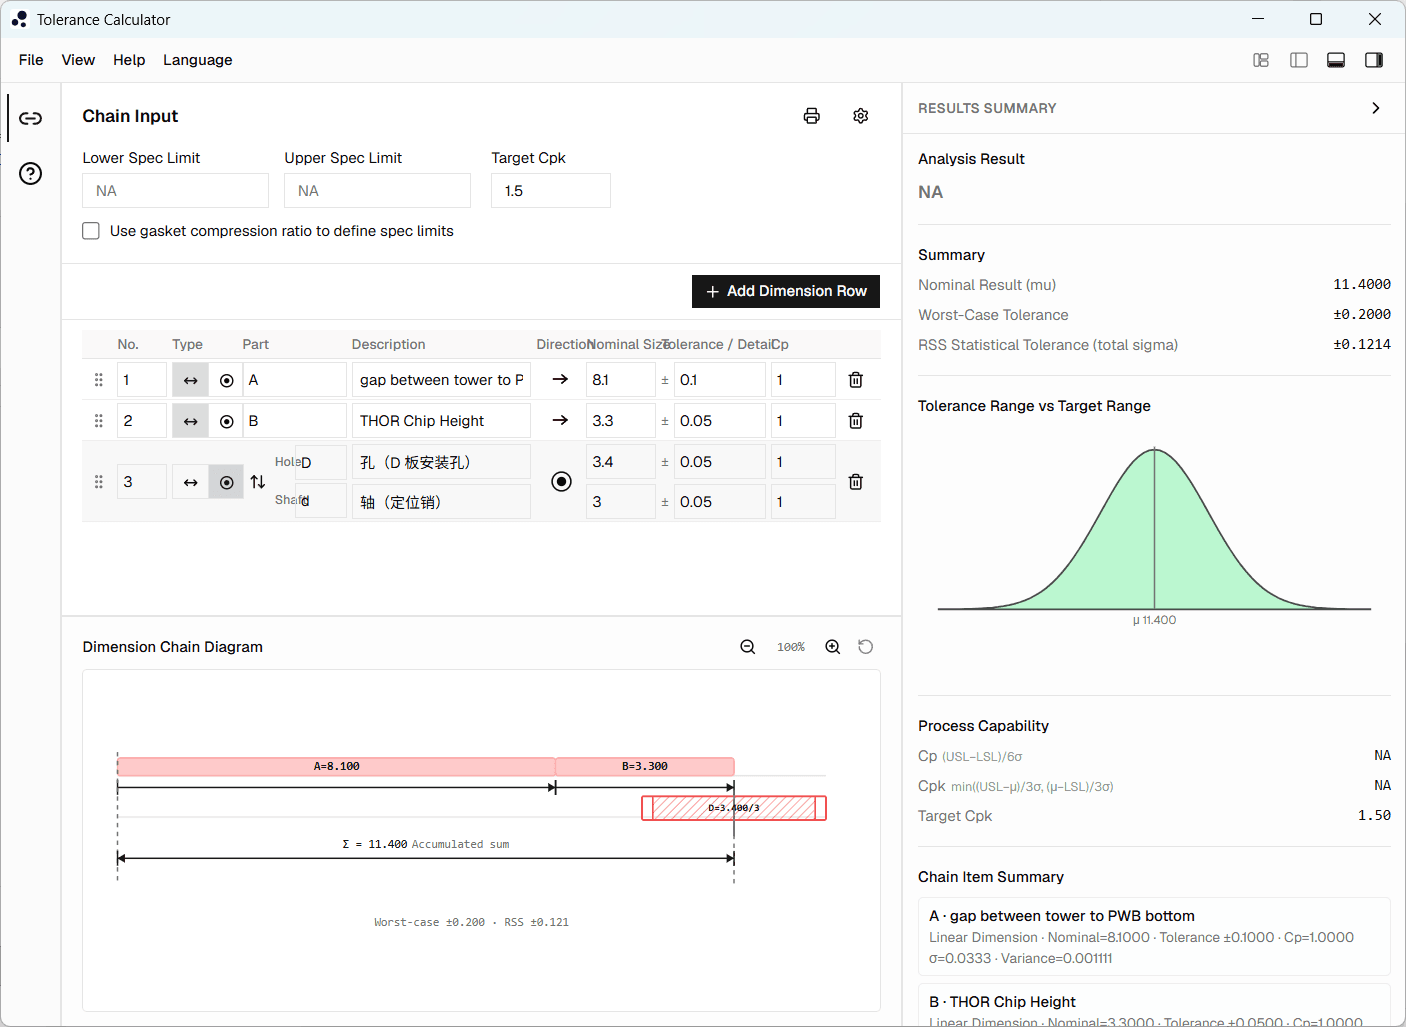Viewport: 1406px width, 1027px height.
Task: Click the Upper Spec Limit field
Action: [377, 191]
